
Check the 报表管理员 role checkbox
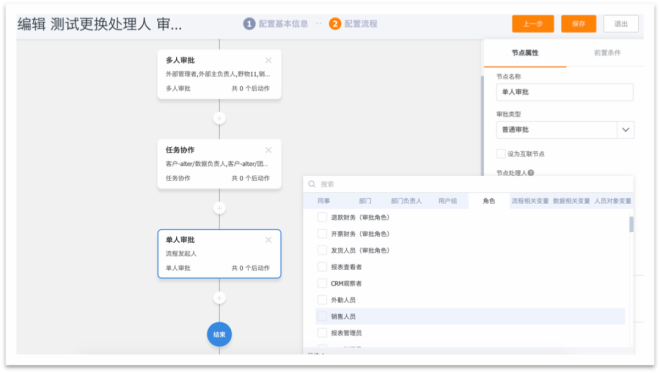pos(322,333)
